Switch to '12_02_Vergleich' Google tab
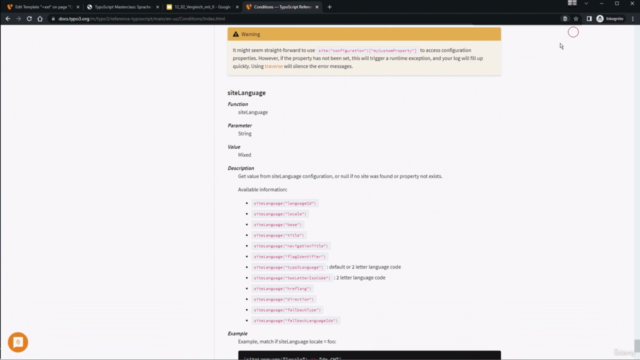This screenshot has width=640, height=360. coord(201,7)
